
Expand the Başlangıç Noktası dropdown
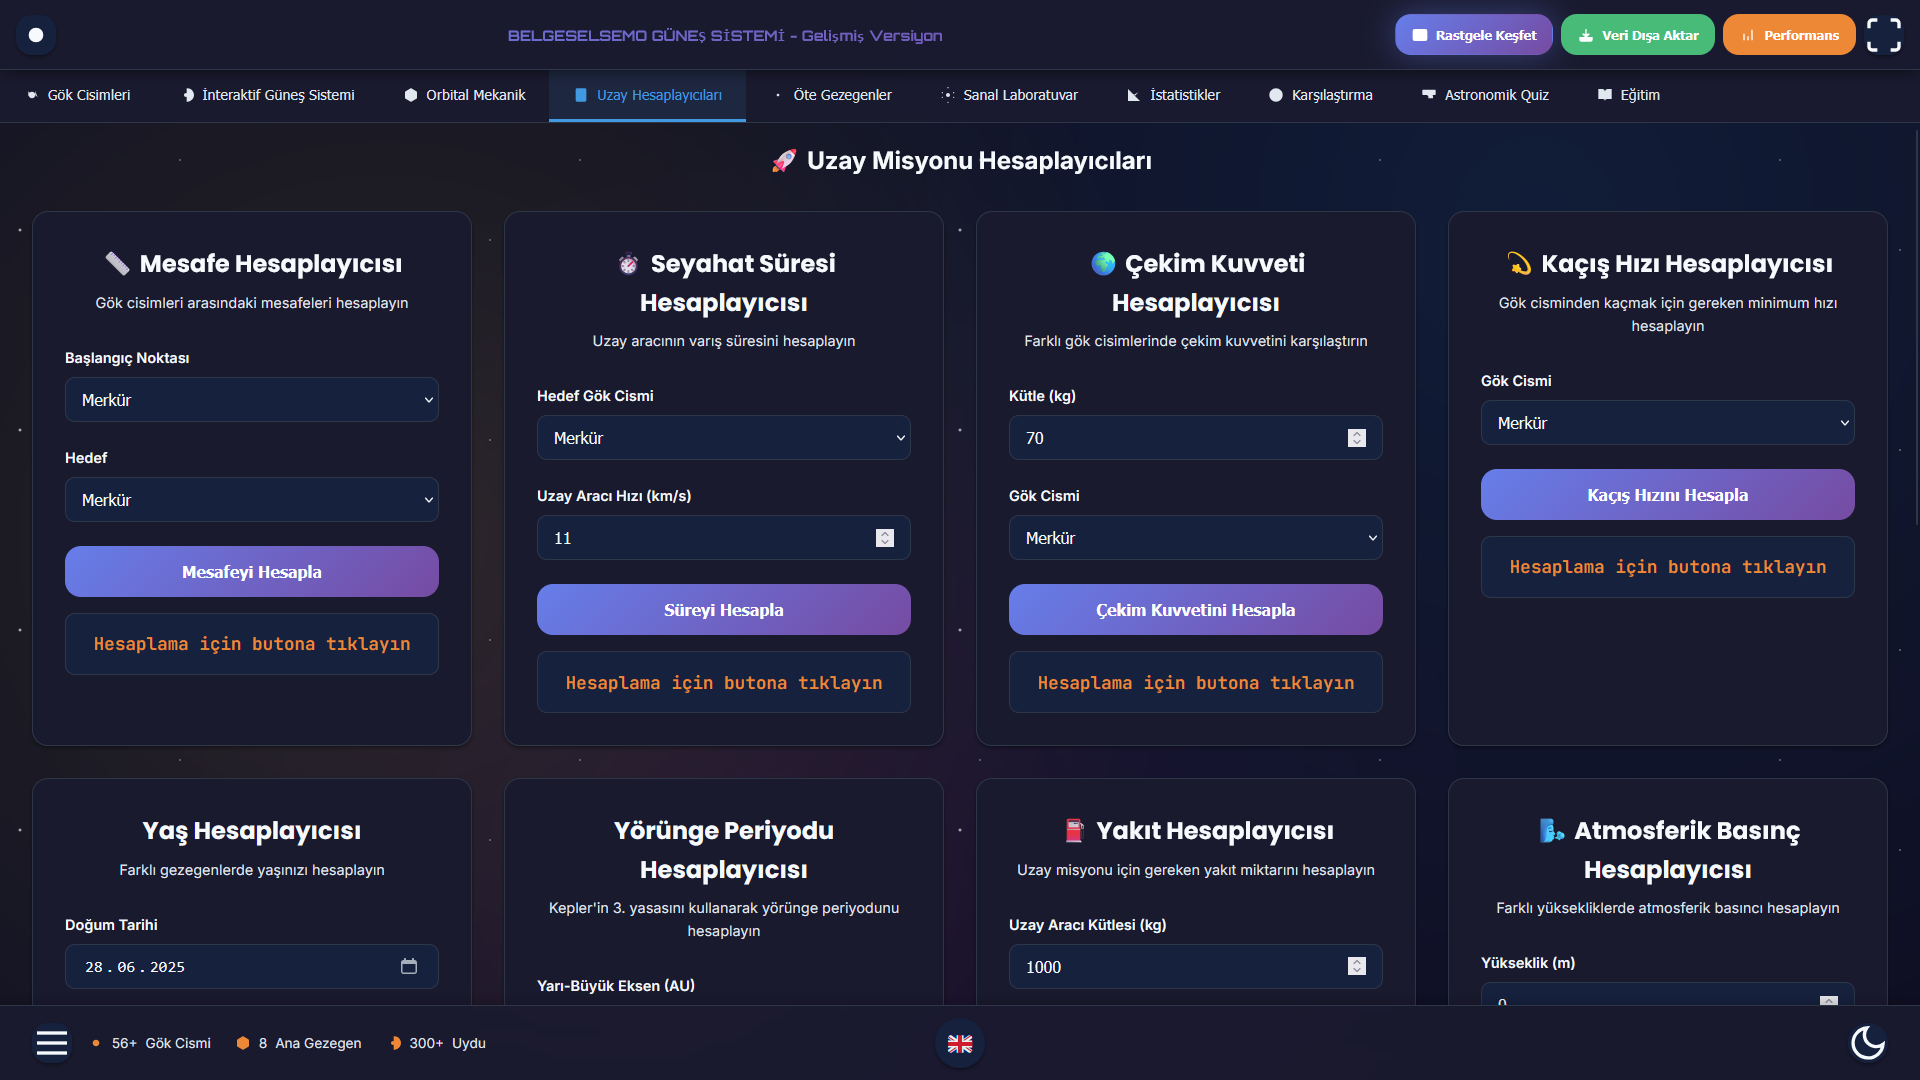[x=251, y=400]
